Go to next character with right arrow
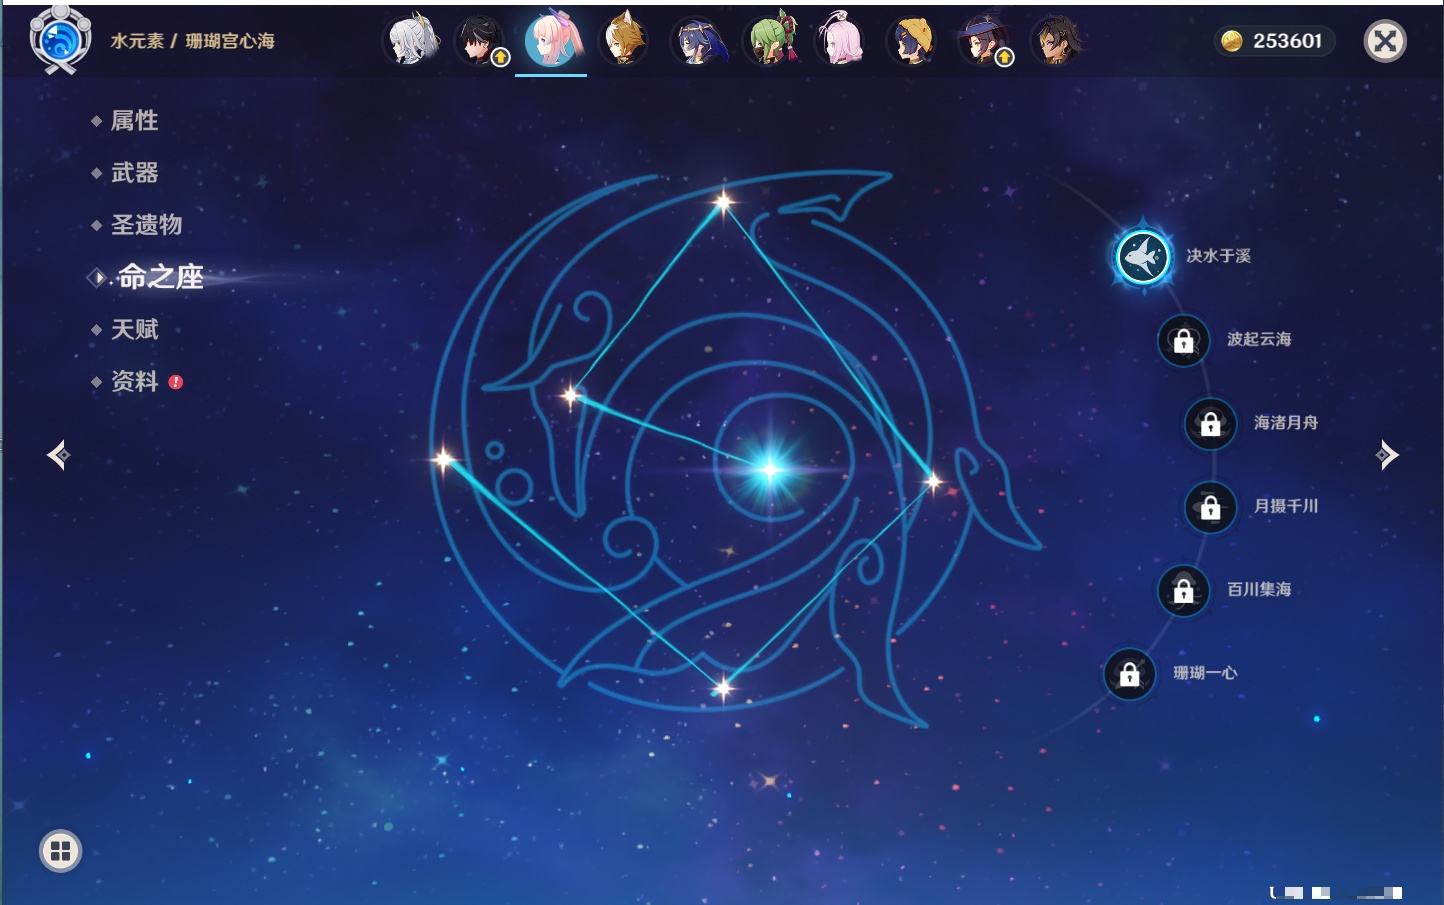This screenshot has height=905, width=1444. pyautogui.click(x=1386, y=455)
